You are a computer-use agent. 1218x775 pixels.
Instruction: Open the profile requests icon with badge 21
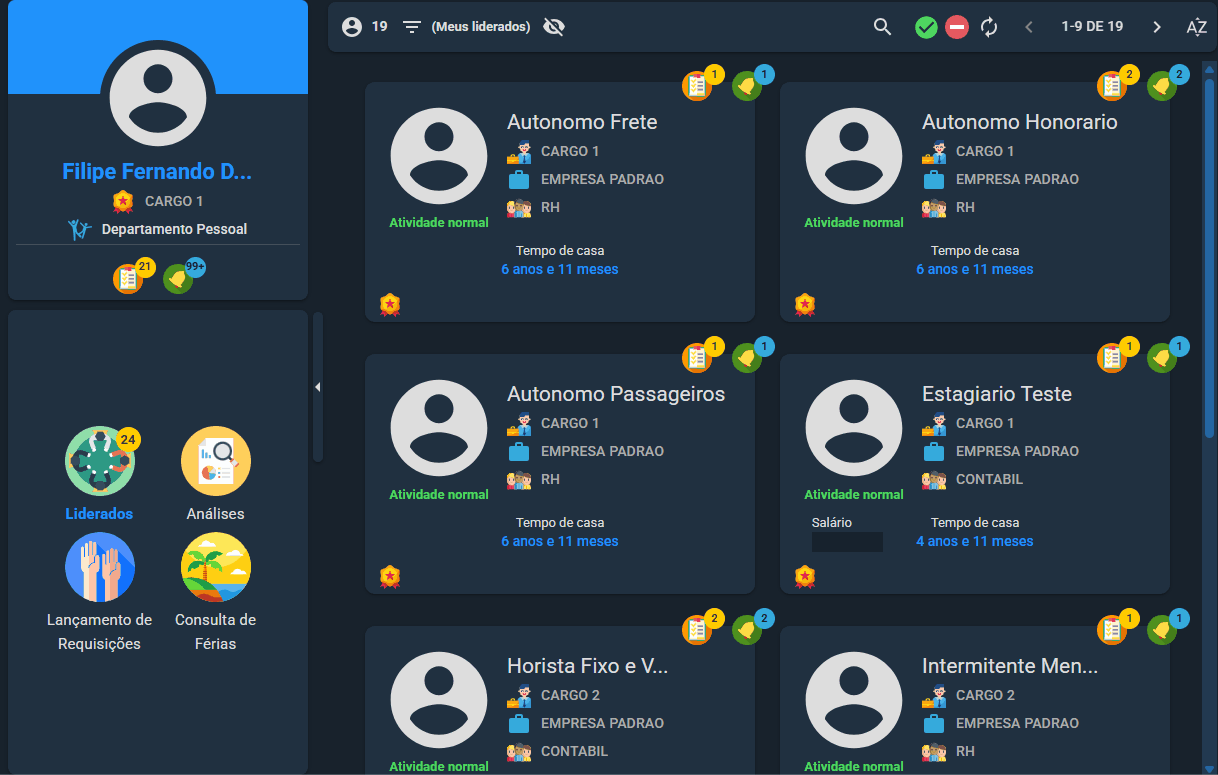point(128,279)
